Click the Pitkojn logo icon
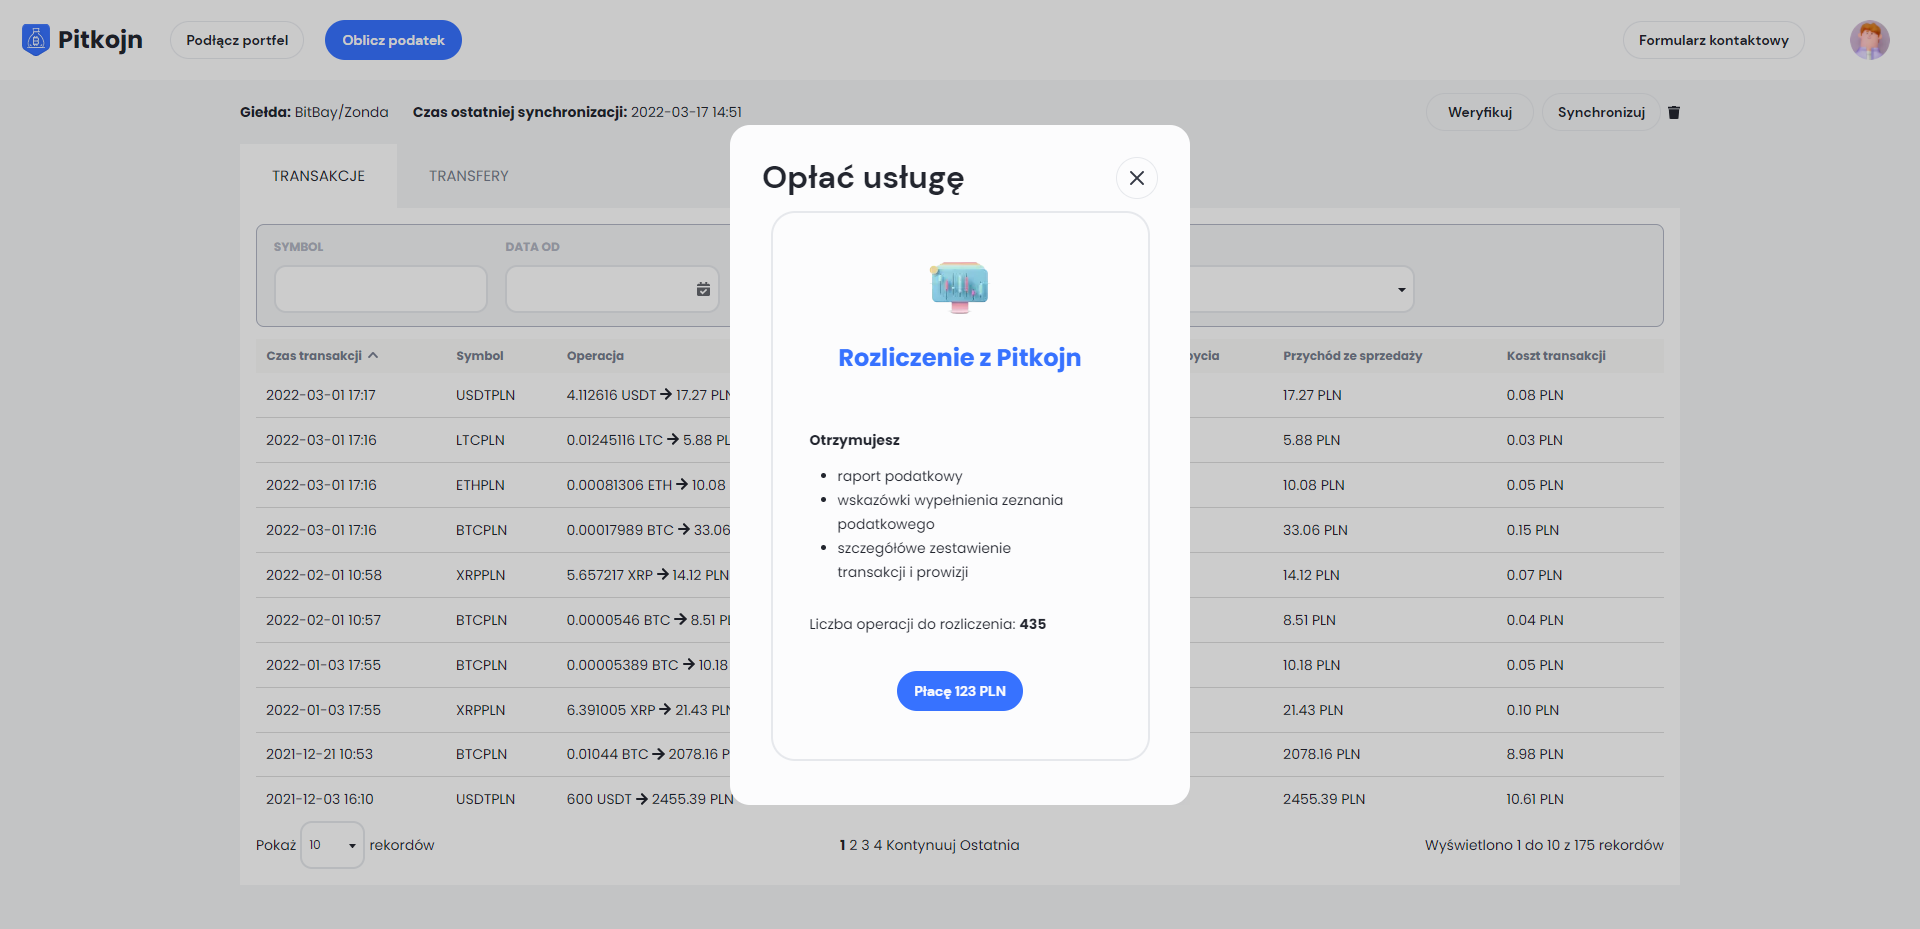Viewport: 1920px width, 929px height. [36, 40]
